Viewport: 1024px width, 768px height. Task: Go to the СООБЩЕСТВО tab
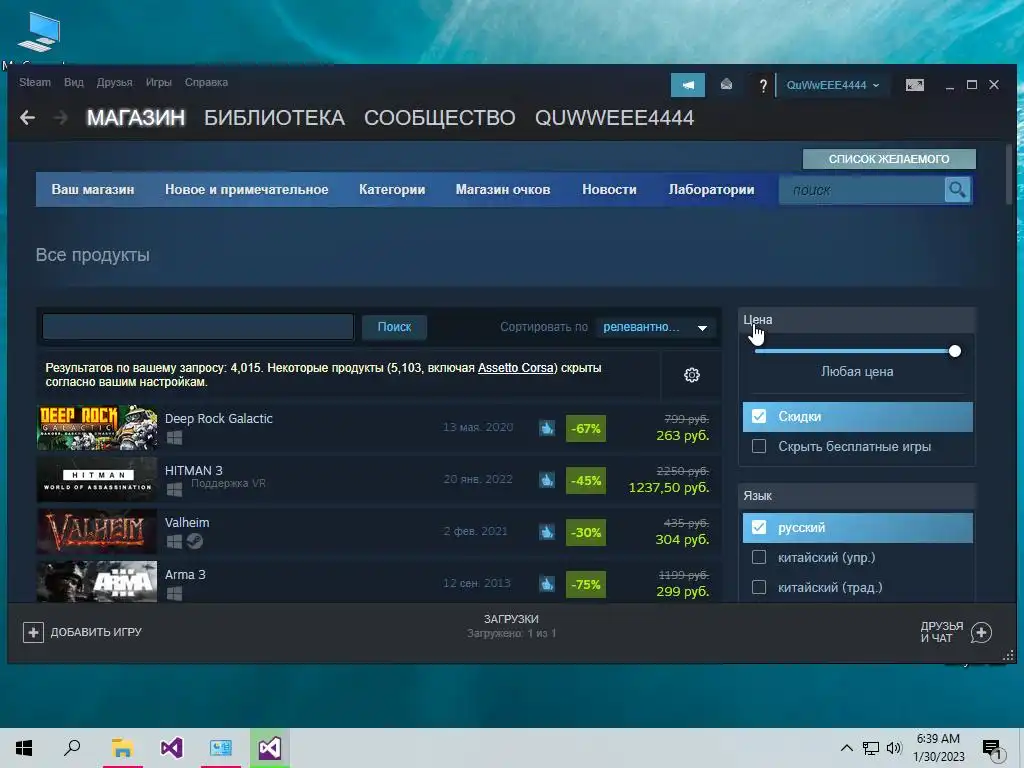(x=440, y=118)
